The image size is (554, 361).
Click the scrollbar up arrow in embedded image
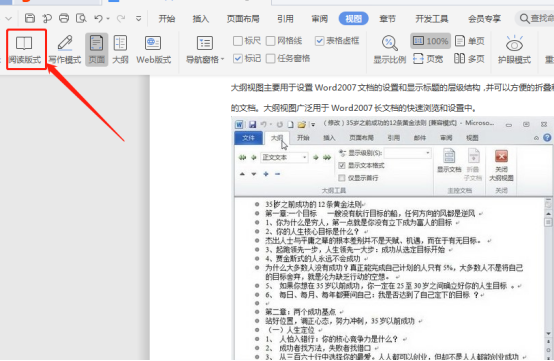(548, 214)
